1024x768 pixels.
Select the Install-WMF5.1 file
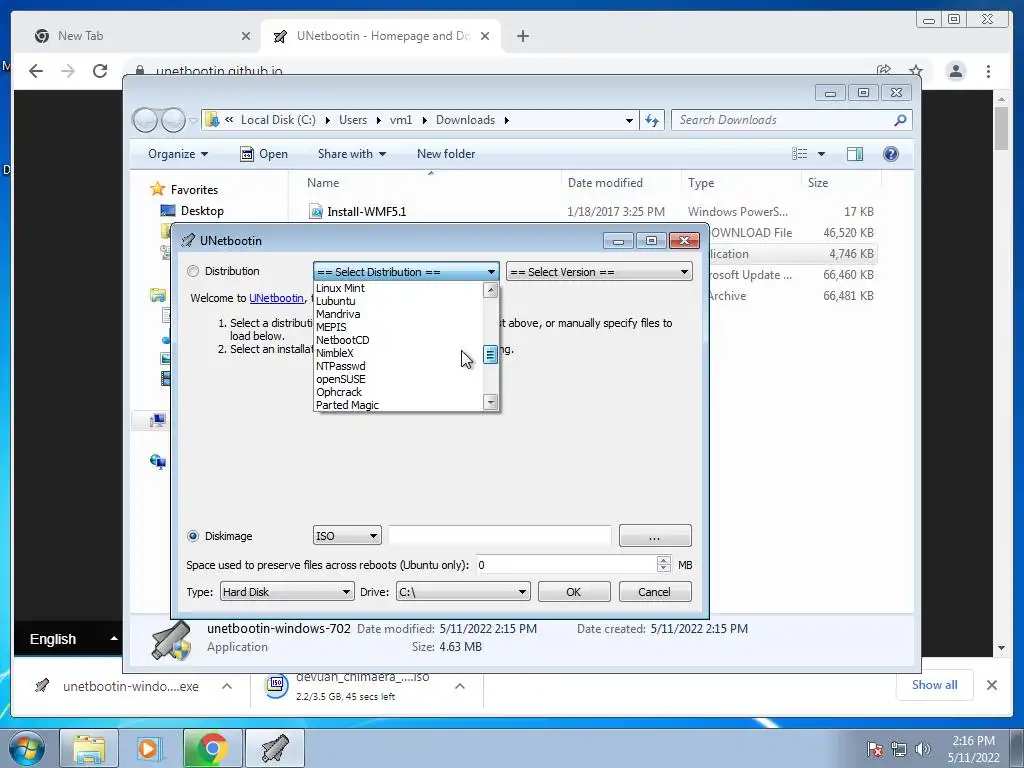coord(366,212)
